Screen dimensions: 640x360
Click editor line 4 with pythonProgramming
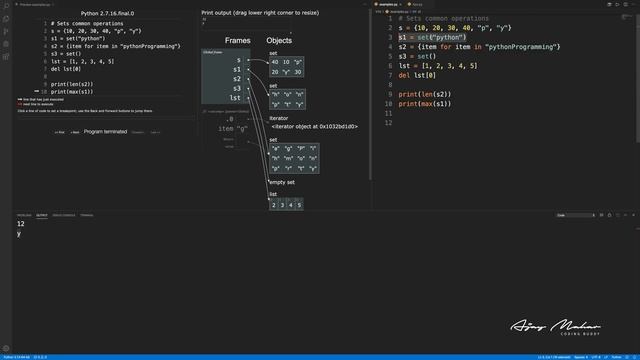point(479,47)
